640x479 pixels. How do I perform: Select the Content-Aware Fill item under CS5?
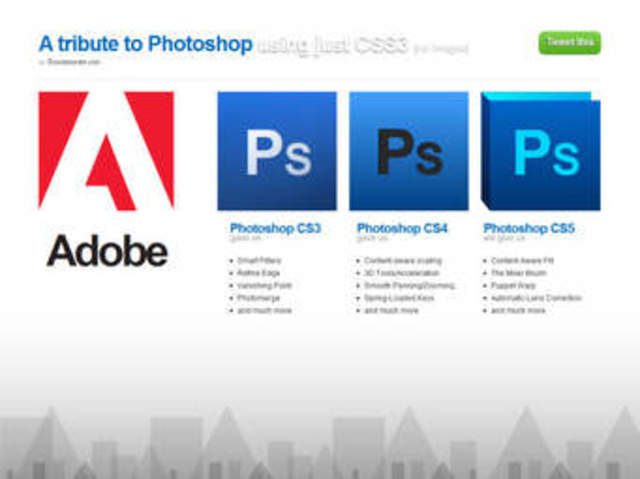click(522, 260)
